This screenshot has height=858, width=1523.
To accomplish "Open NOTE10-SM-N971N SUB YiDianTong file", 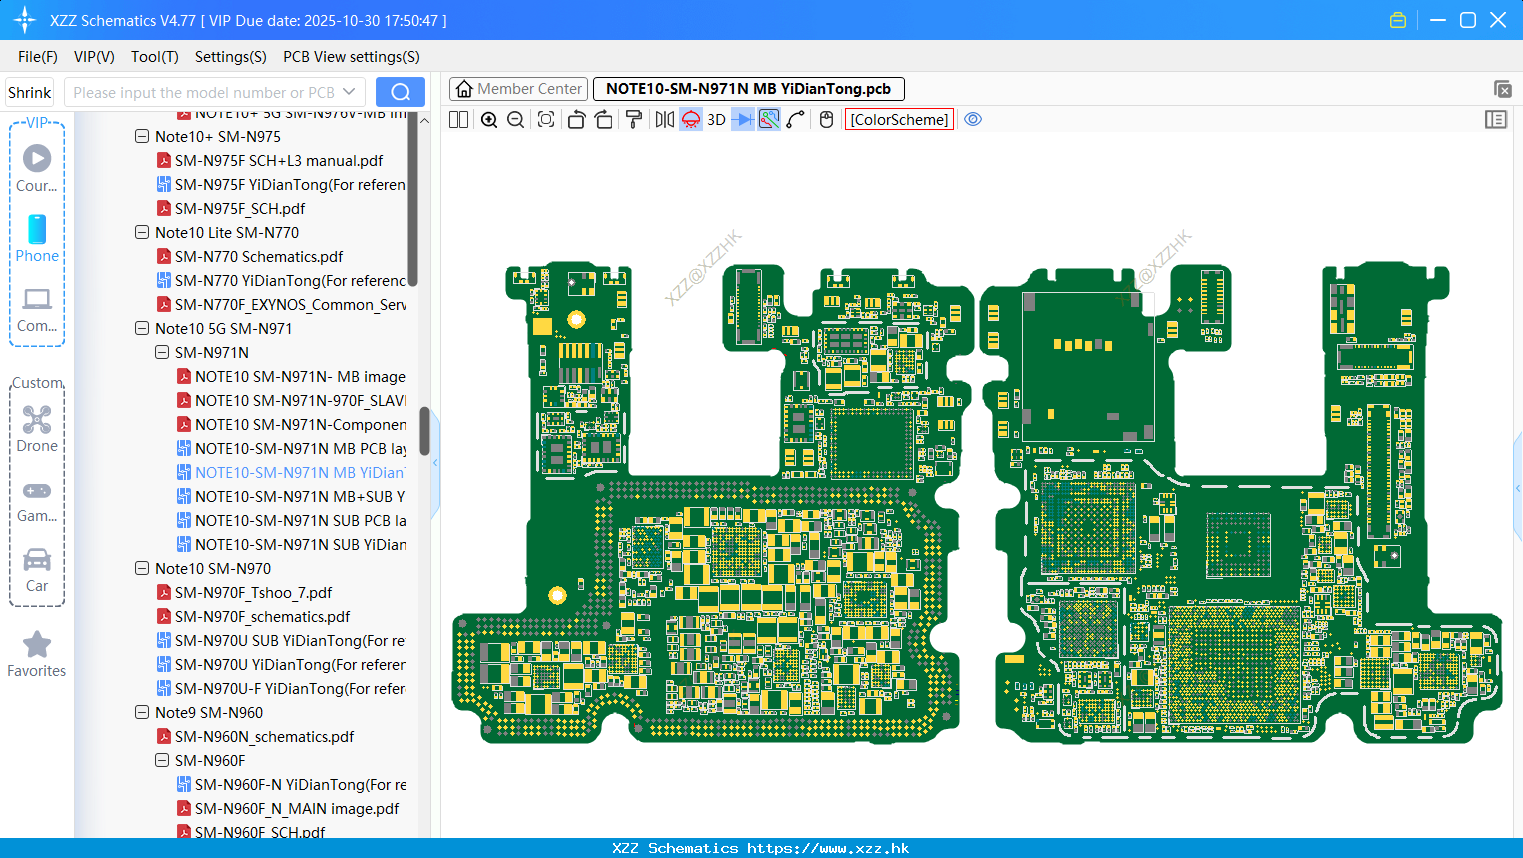I will (x=300, y=544).
